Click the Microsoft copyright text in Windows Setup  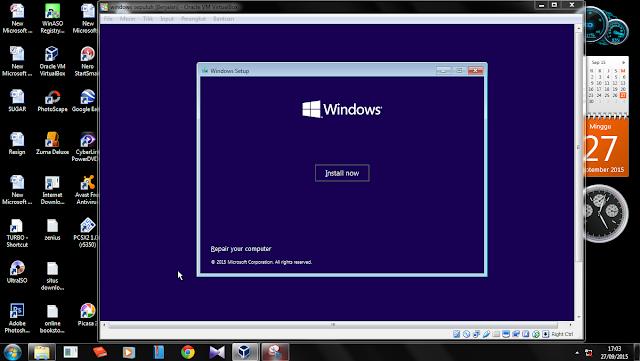pos(261,262)
